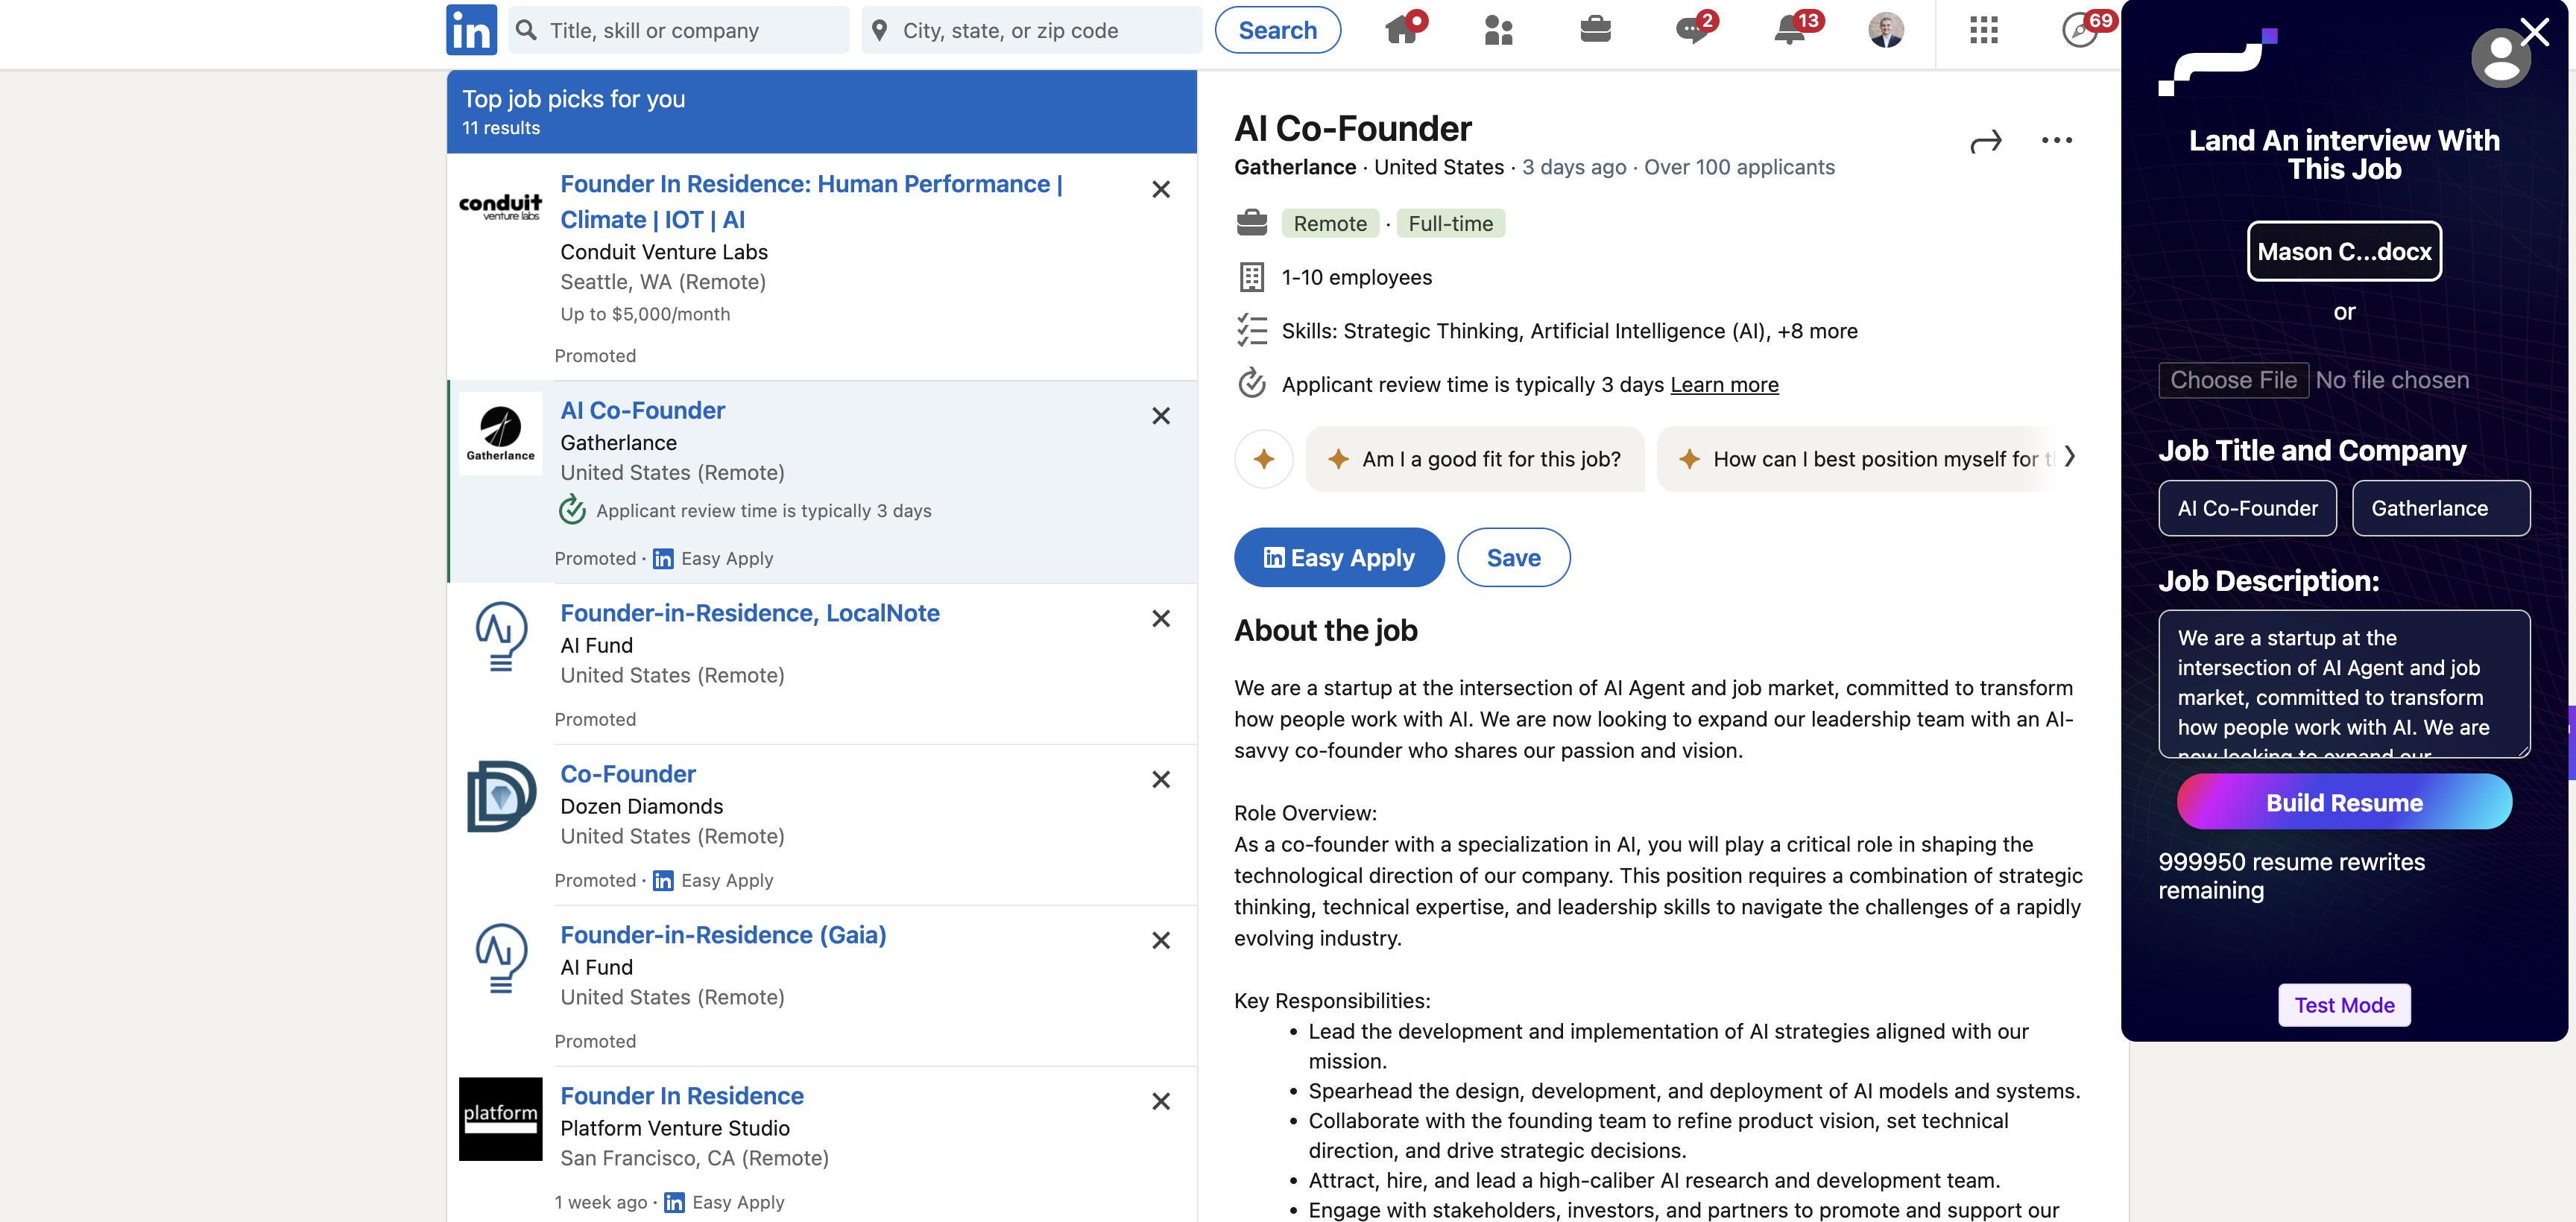
Task: Dismiss the Conduit Venture Labs job listing
Action: pyautogui.click(x=1160, y=189)
